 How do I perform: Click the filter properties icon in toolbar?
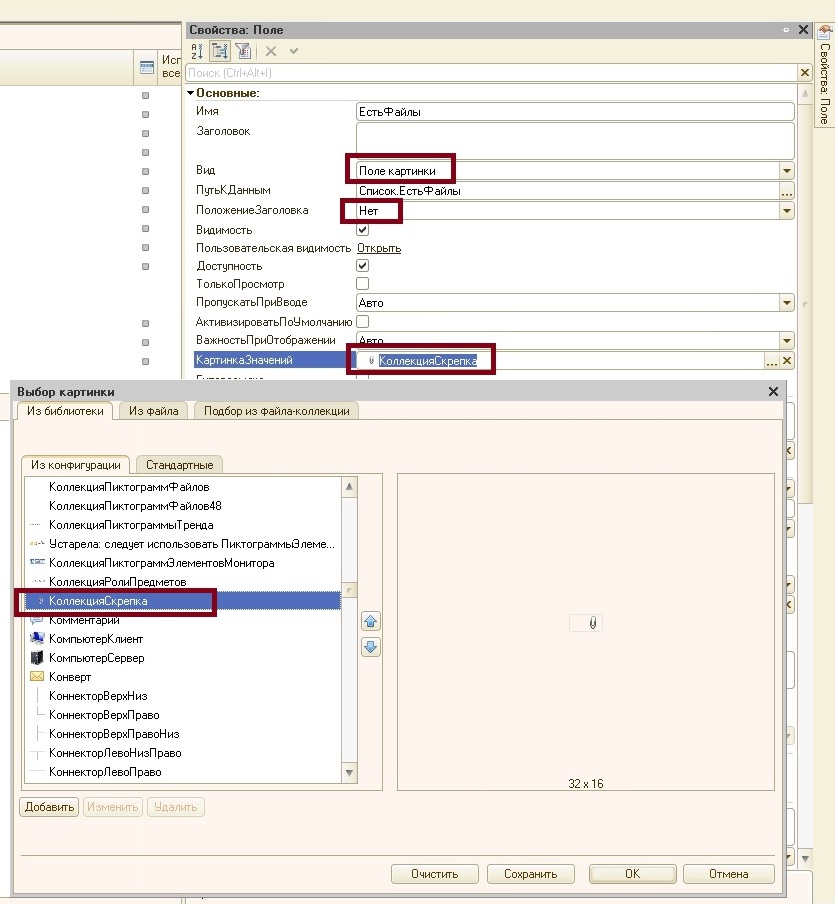(x=243, y=51)
